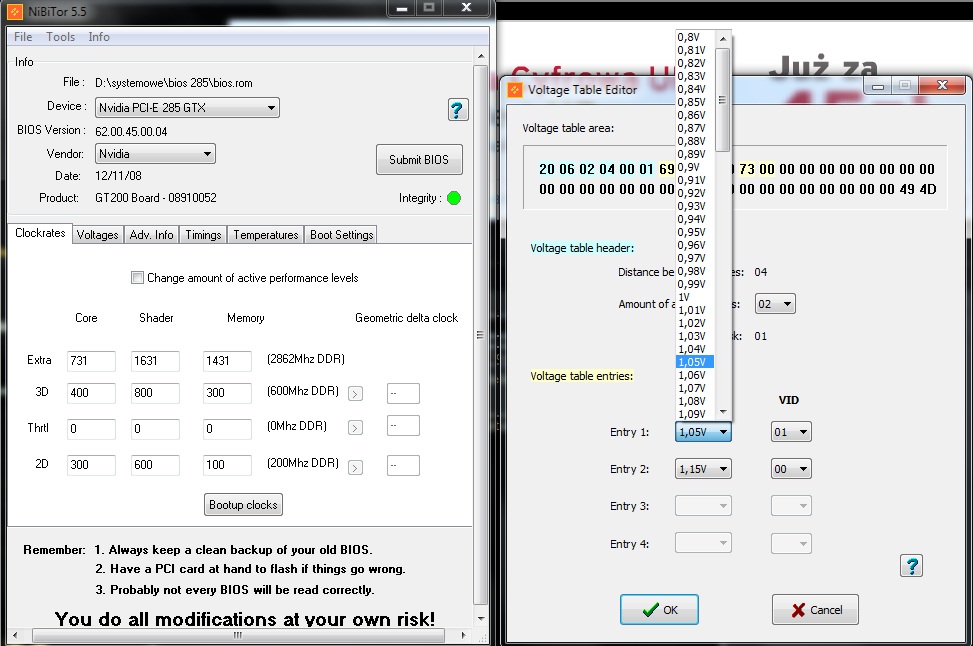Open help icon in Voltage Table Editor

pos(911,565)
